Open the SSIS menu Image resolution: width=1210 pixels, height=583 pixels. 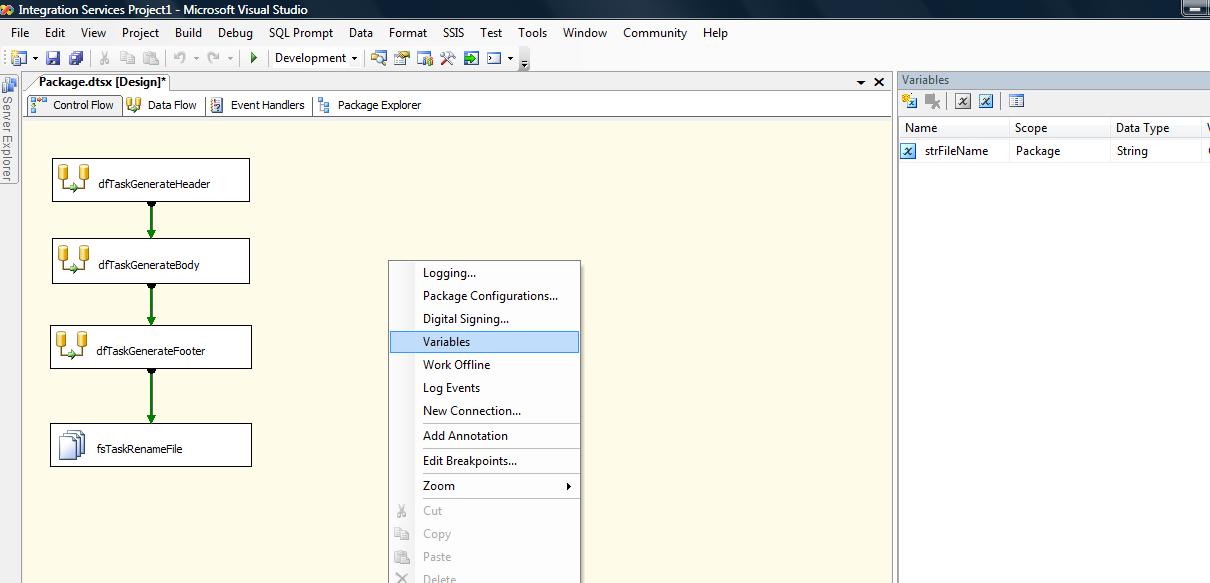click(x=452, y=32)
